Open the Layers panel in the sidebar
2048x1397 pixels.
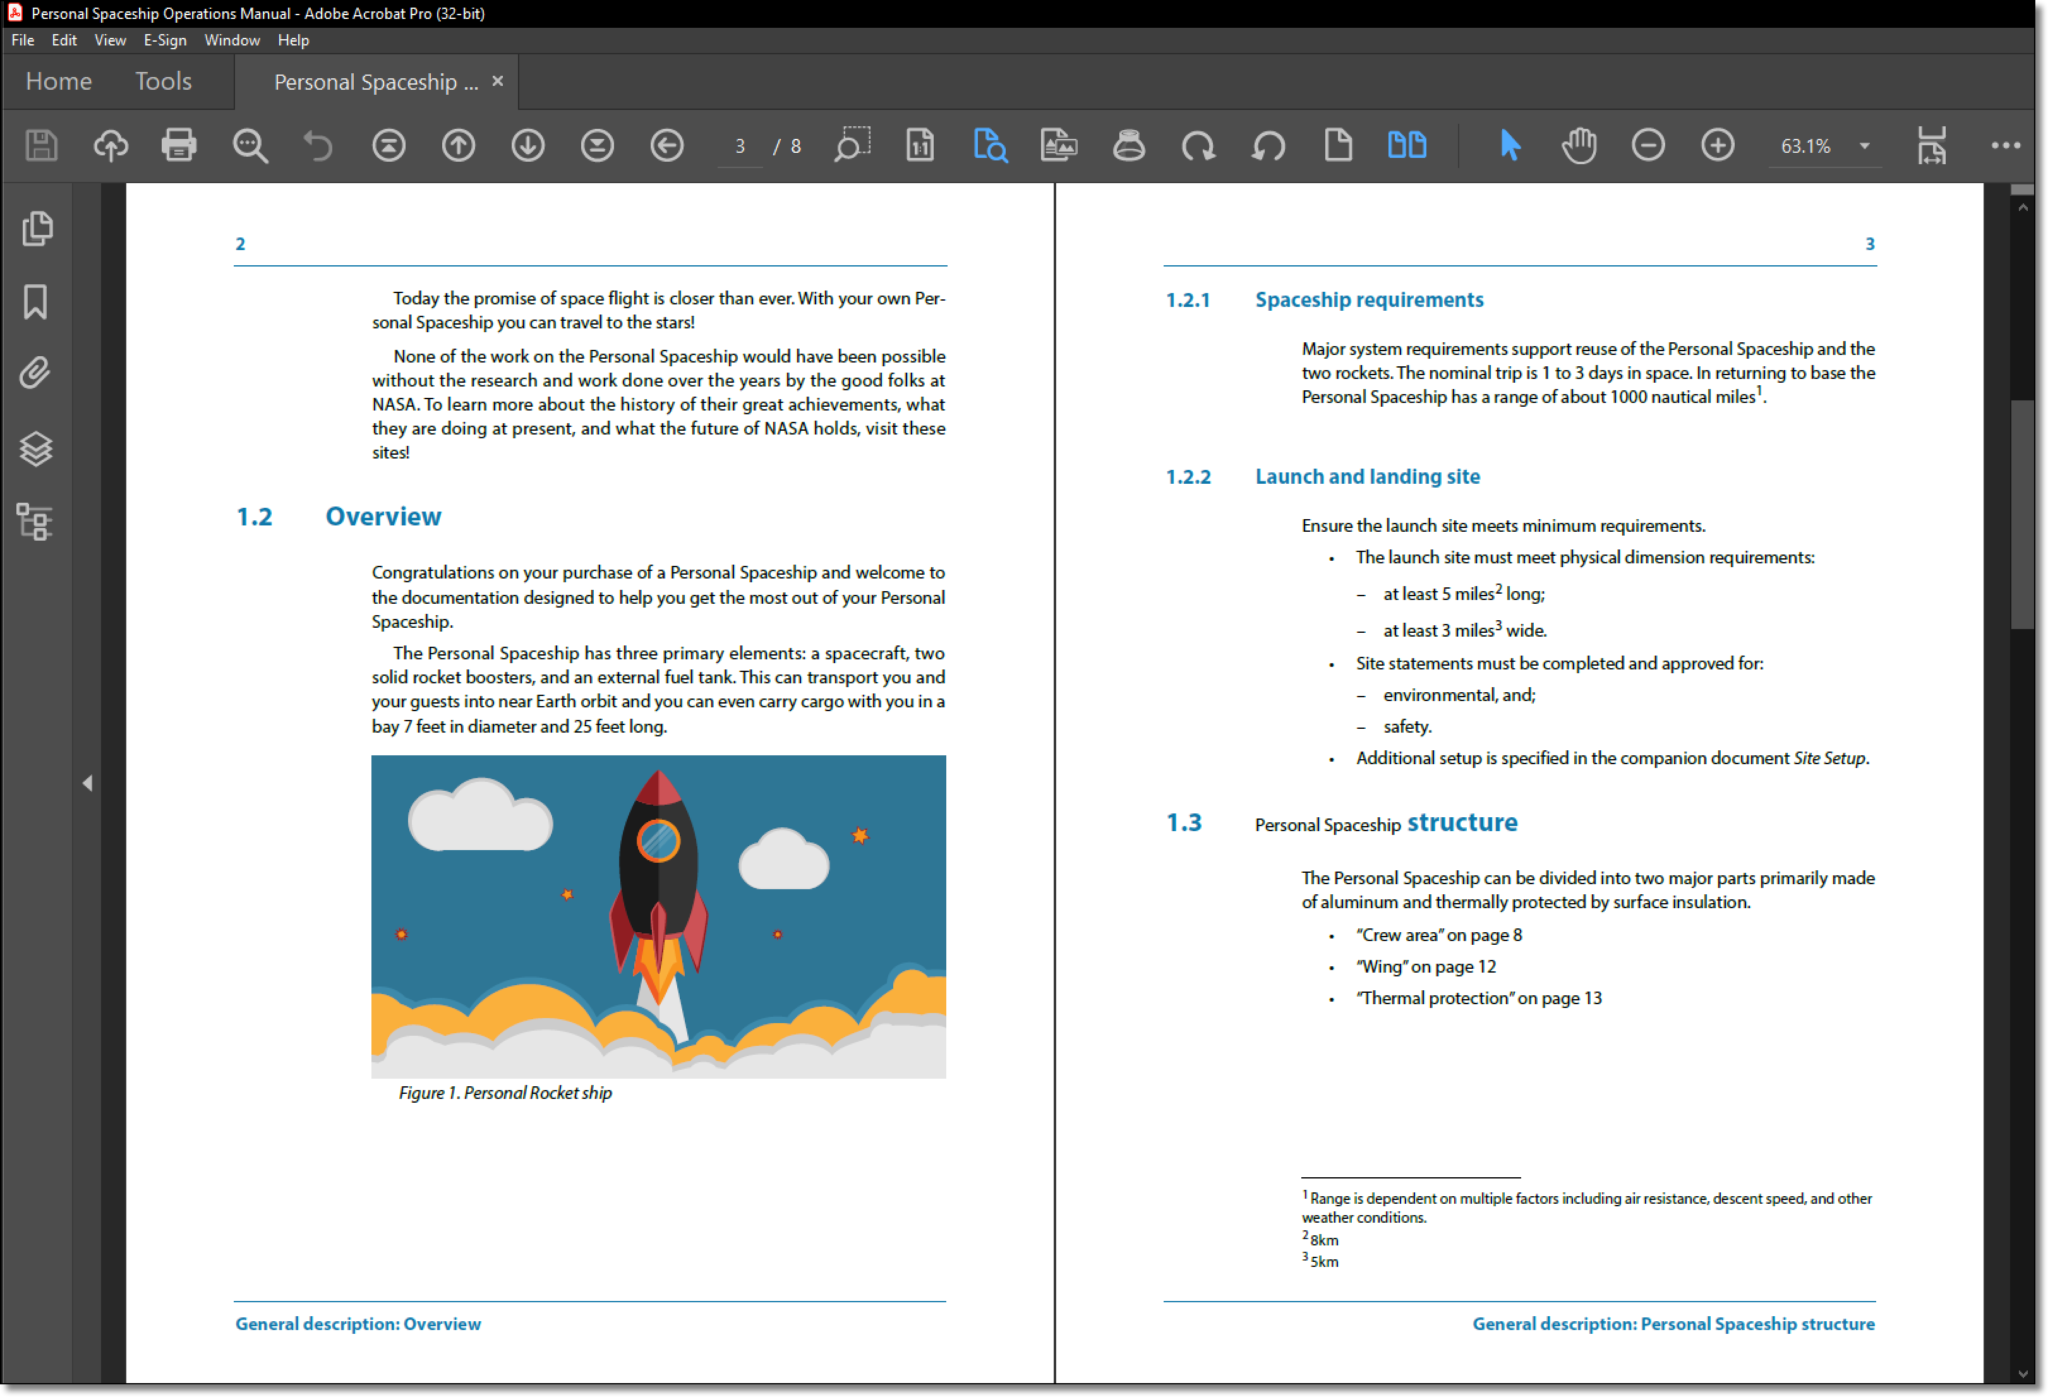point(37,449)
